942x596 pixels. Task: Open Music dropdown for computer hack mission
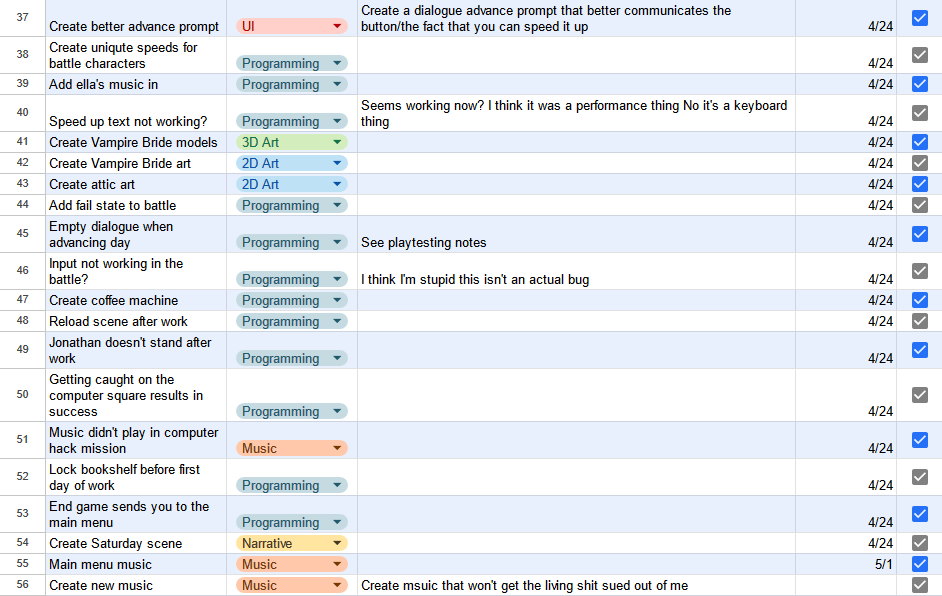click(x=337, y=448)
